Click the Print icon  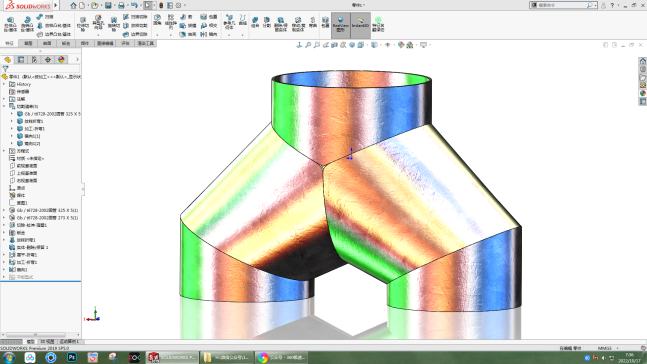tap(121, 5)
